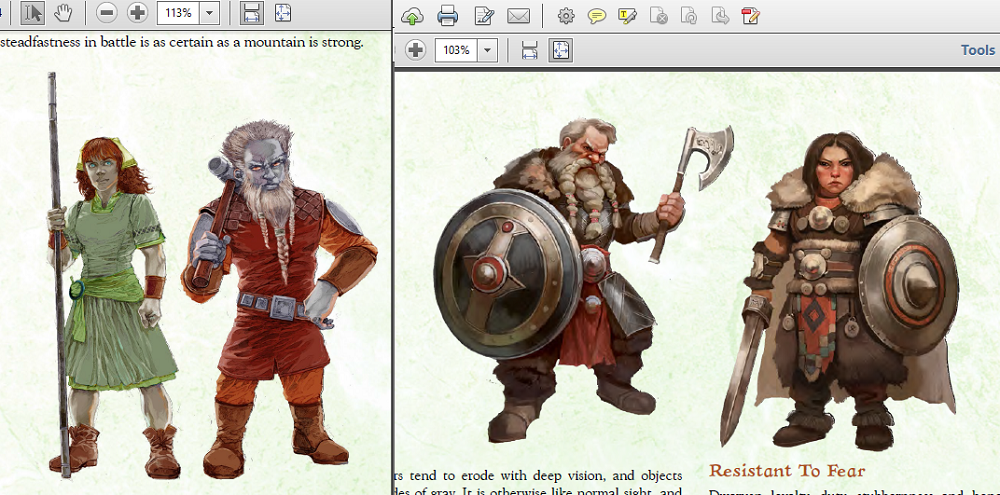Activate the Hand pan tool in left window
Viewport: 1000px width, 495px height.
(62, 13)
